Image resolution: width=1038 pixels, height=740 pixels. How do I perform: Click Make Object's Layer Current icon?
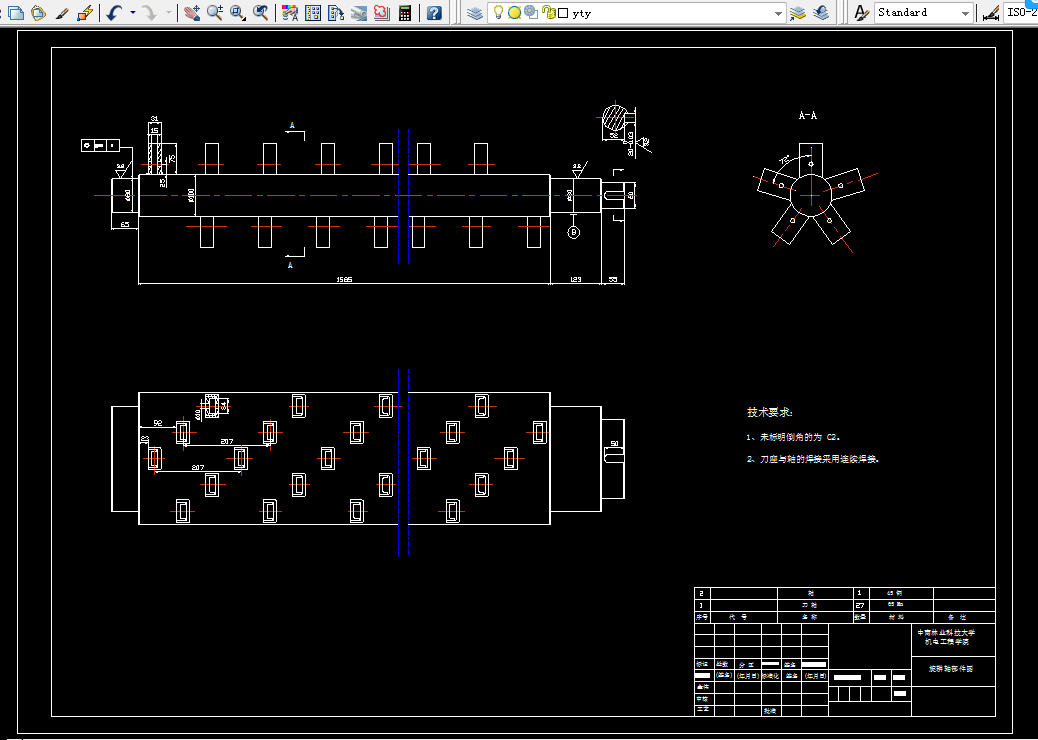(x=798, y=13)
